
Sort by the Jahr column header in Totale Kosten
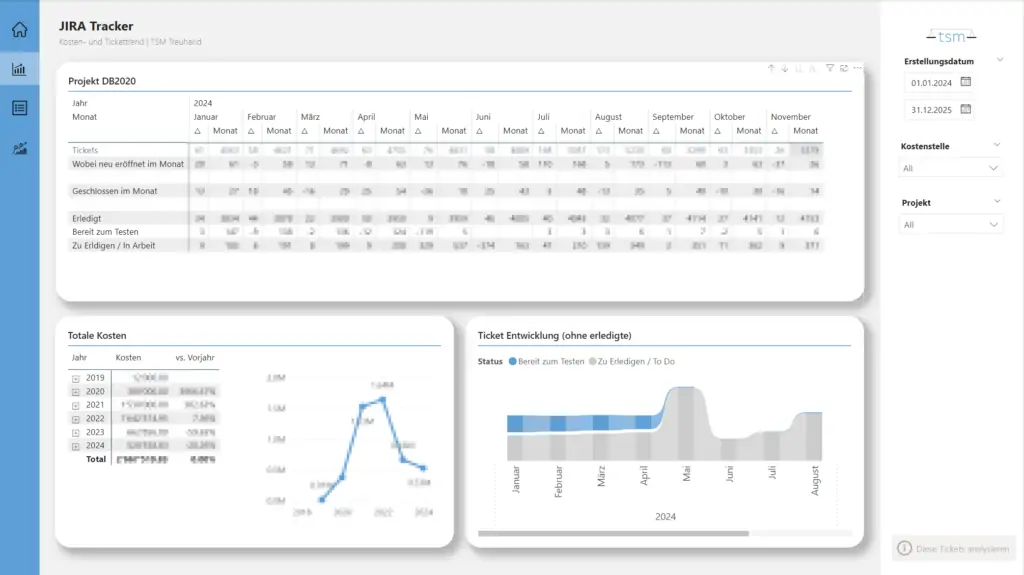pos(79,357)
